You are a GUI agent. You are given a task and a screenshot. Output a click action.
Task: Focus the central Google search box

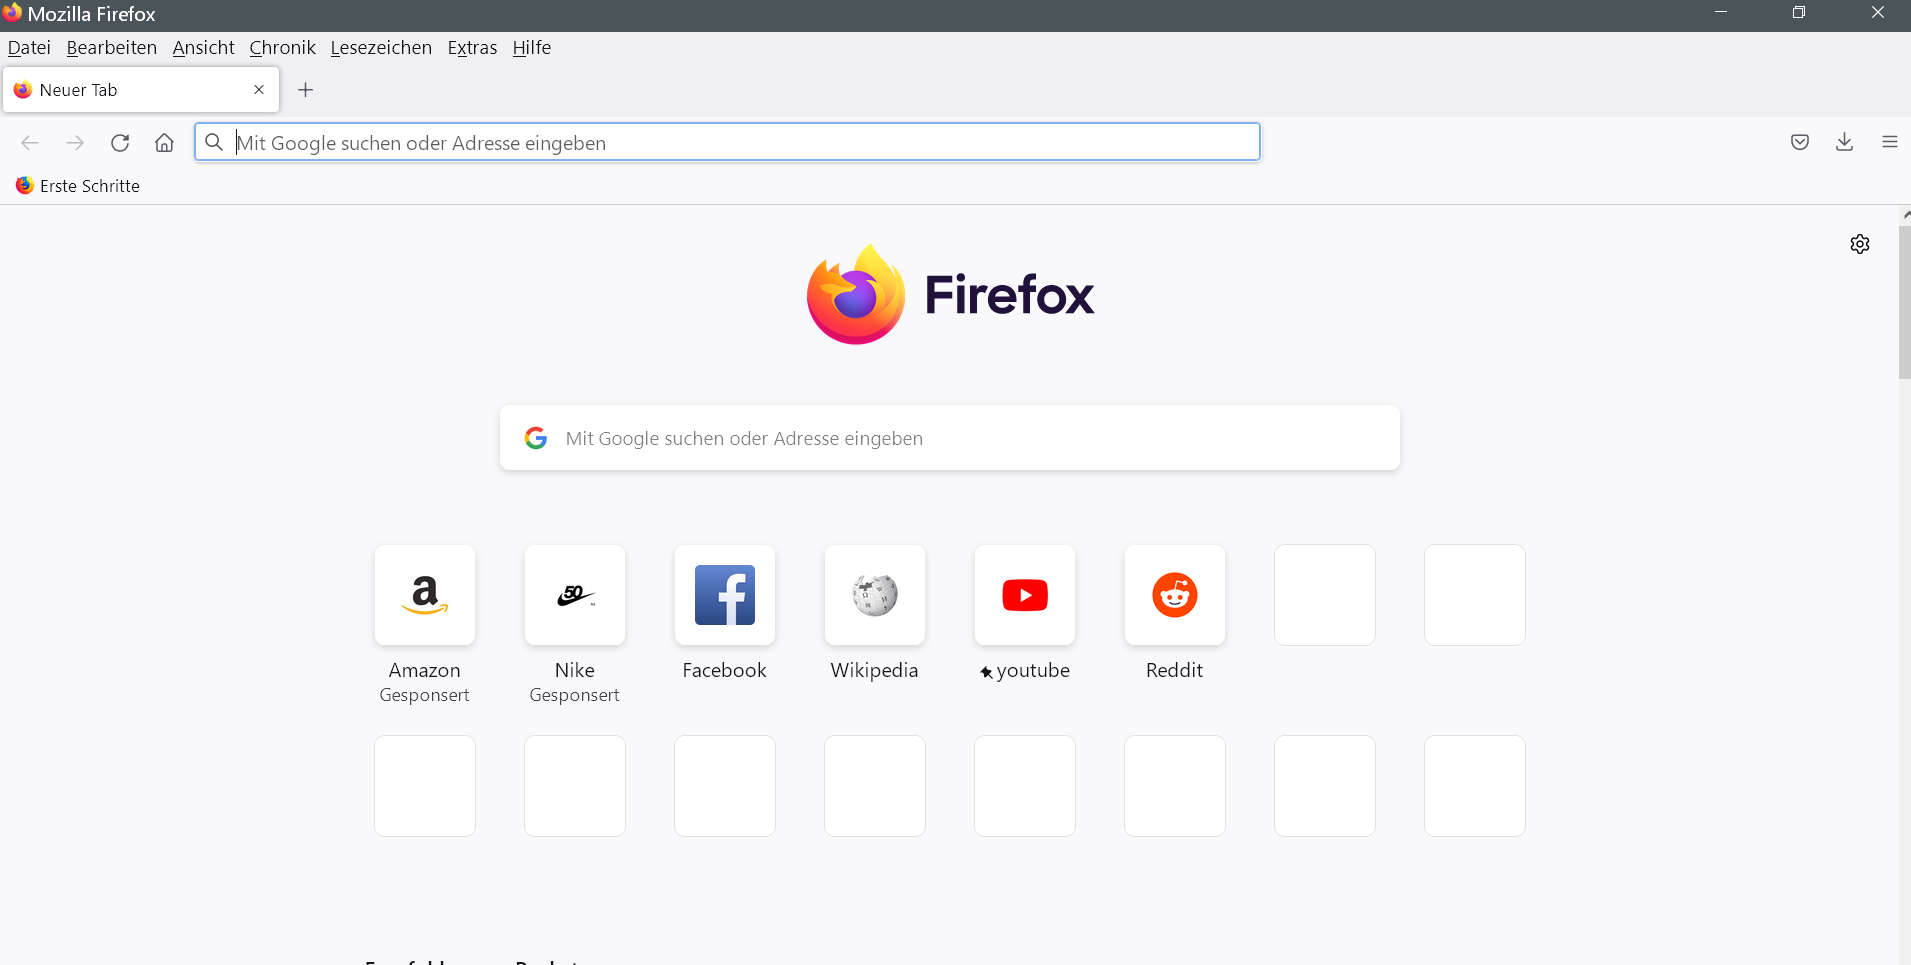[950, 438]
